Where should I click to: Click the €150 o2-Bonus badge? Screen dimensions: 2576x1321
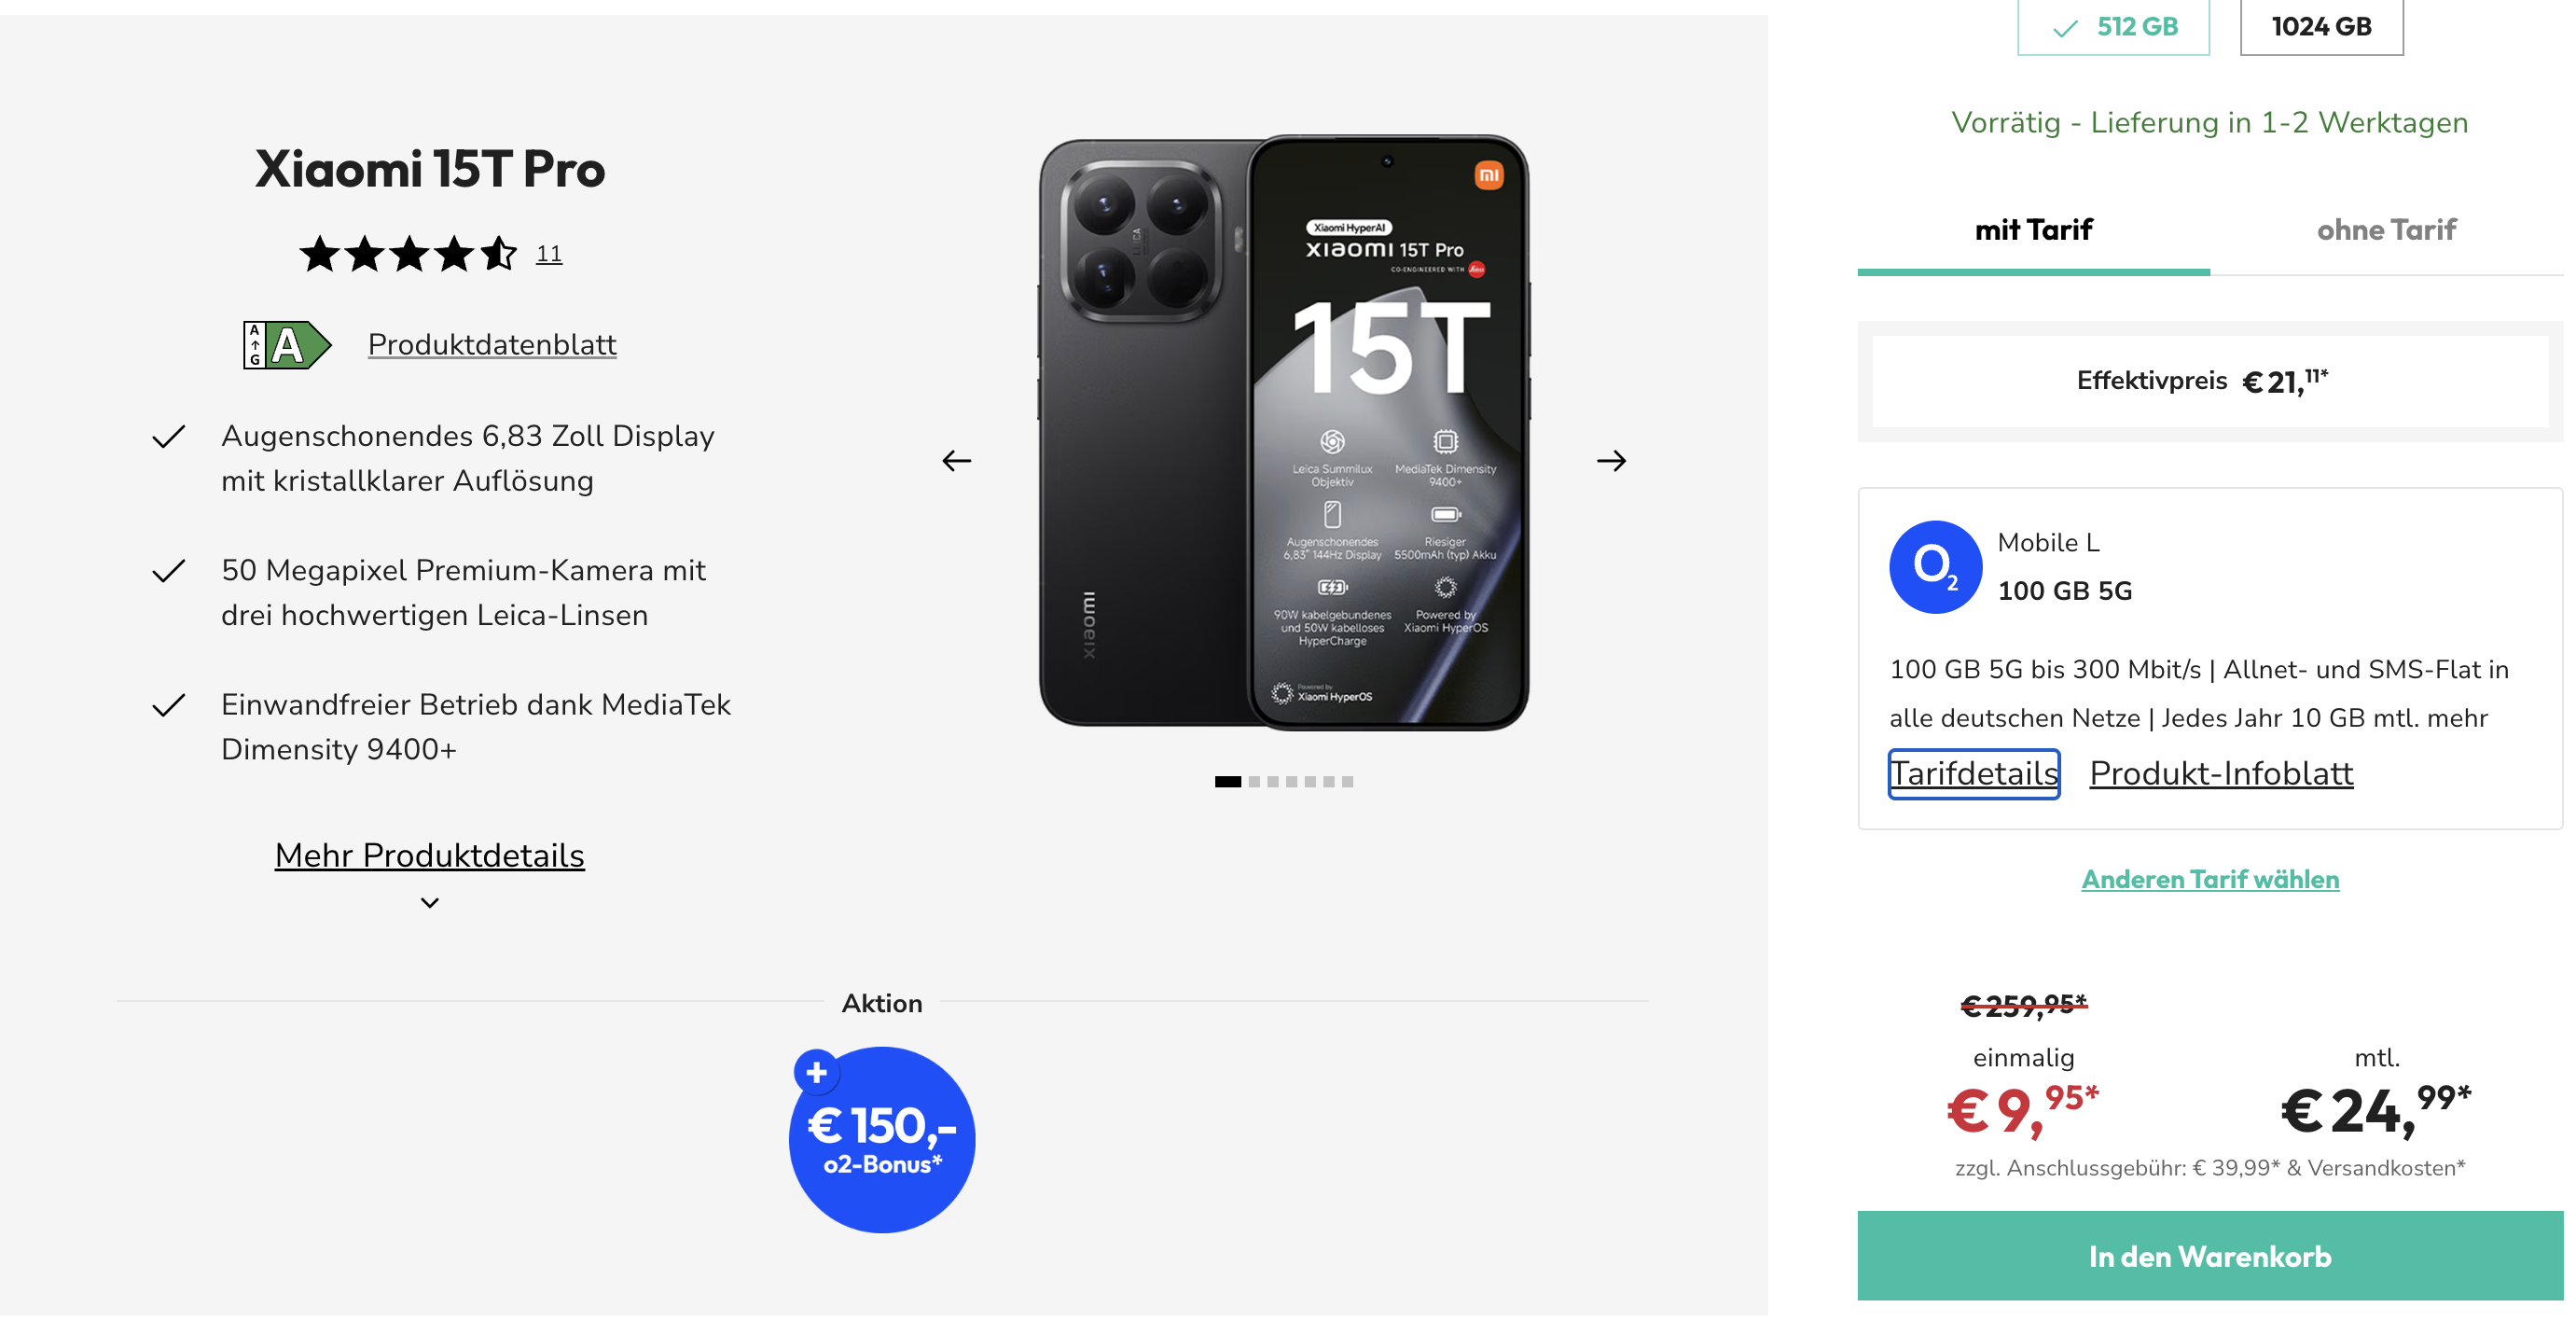[882, 1140]
